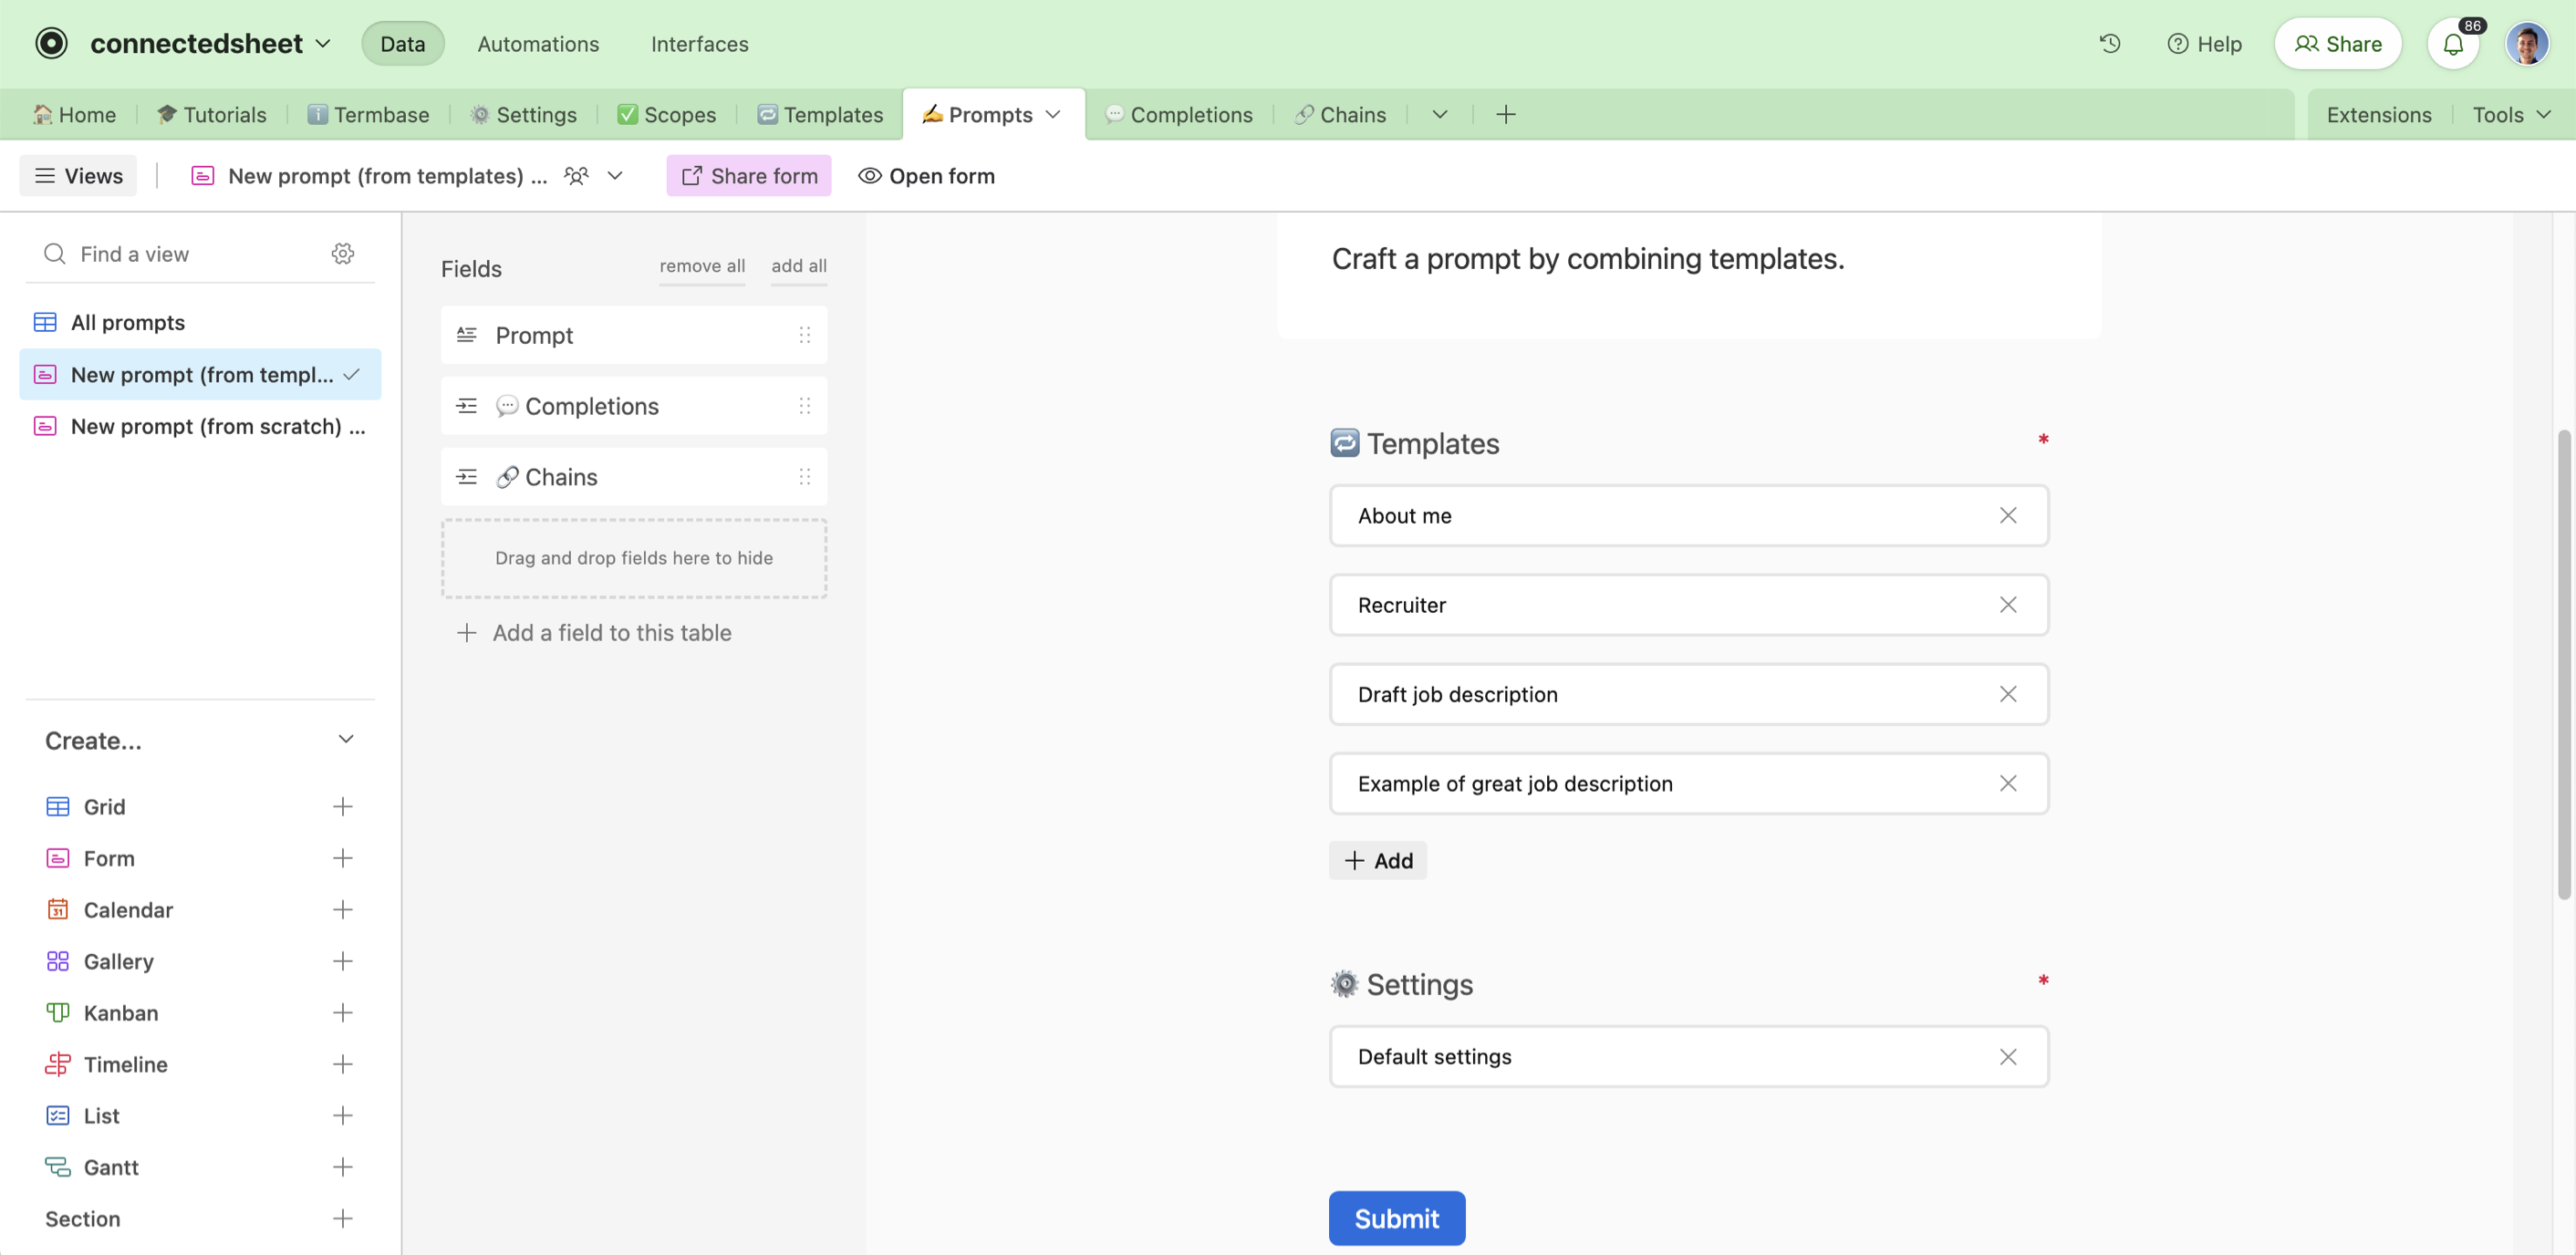Image resolution: width=2576 pixels, height=1255 pixels.
Task: Open the Automations tab
Action: click(538, 43)
